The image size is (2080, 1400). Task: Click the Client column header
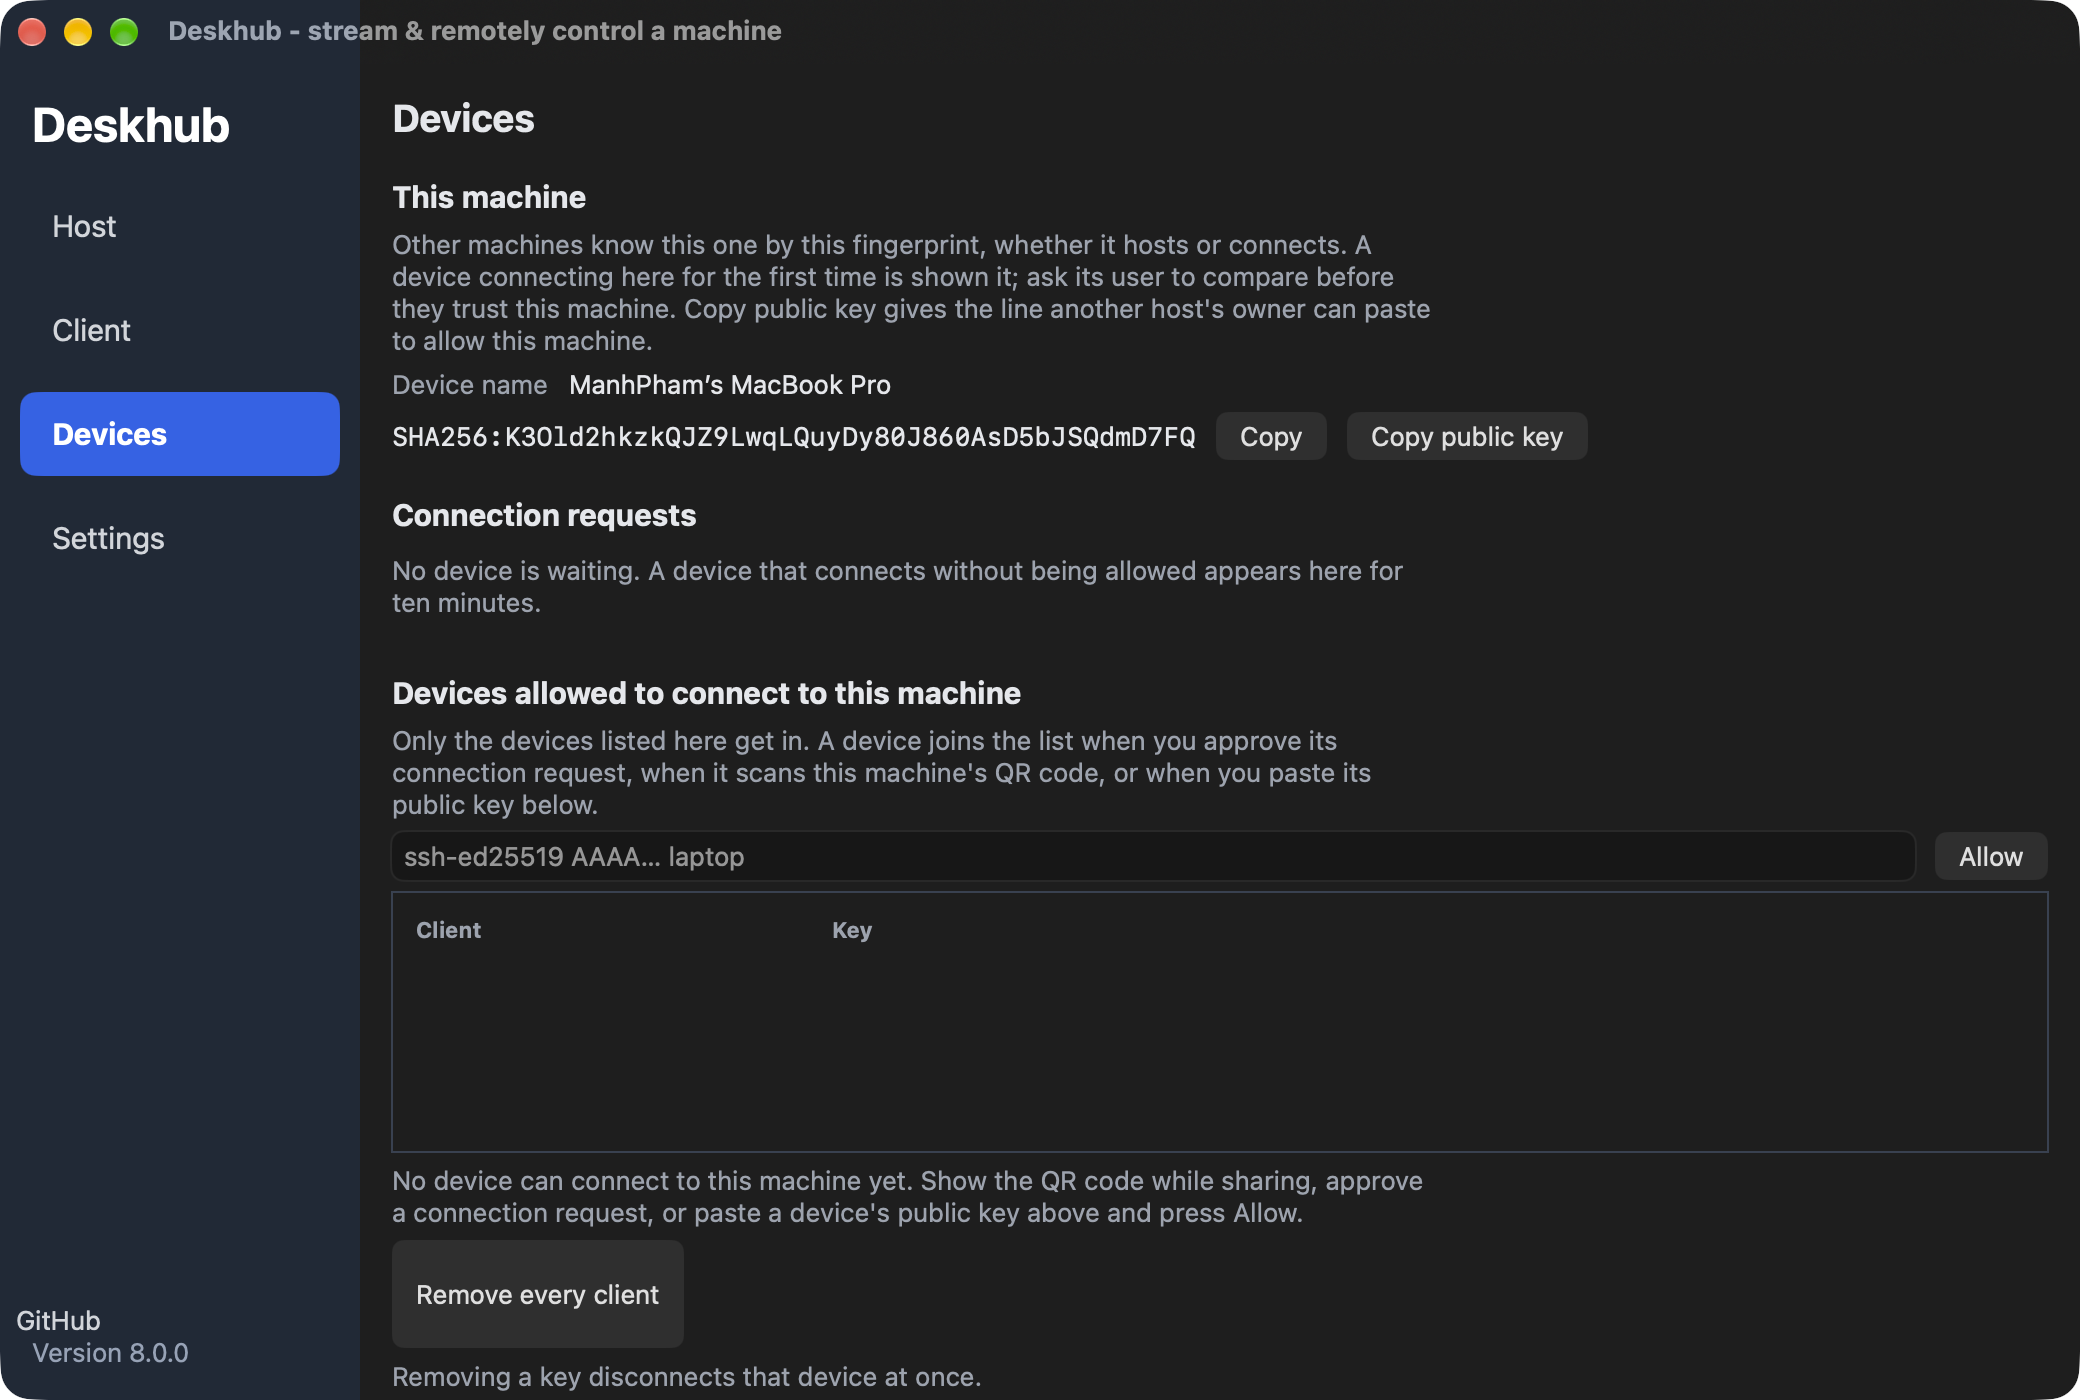pyautogui.click(x=448, y=930)
